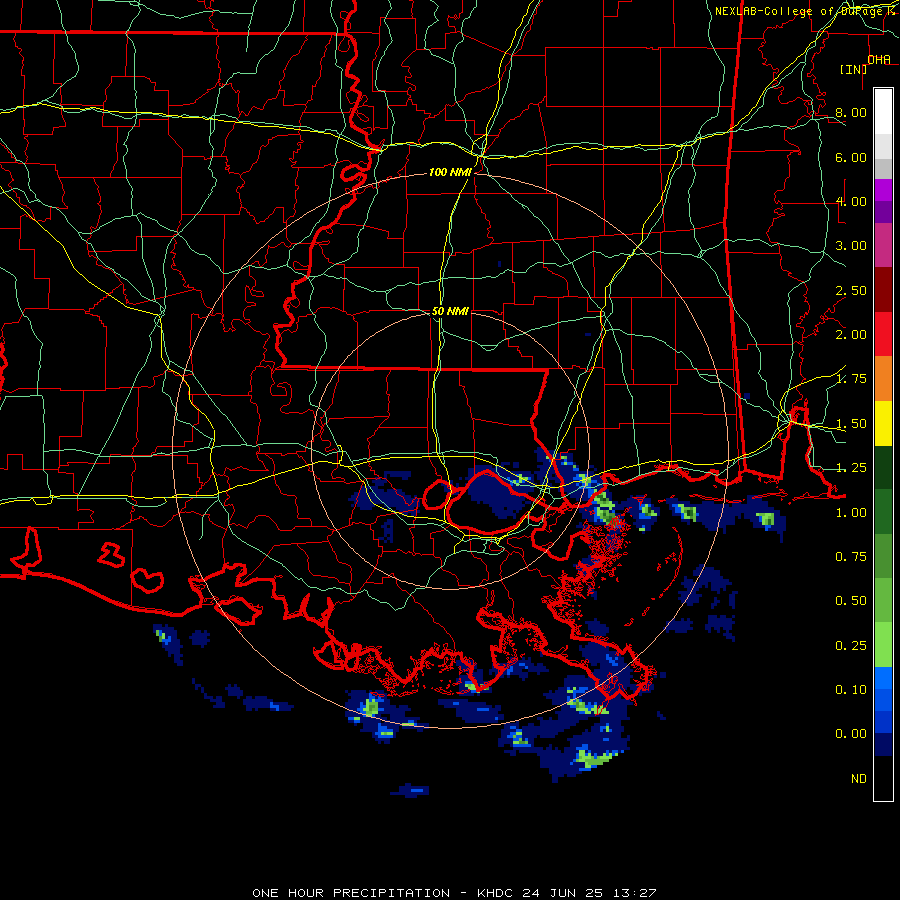Click the 6.00 legend value
The width and height of the screenshot is (900, 900).
click(x=851, y=157)
